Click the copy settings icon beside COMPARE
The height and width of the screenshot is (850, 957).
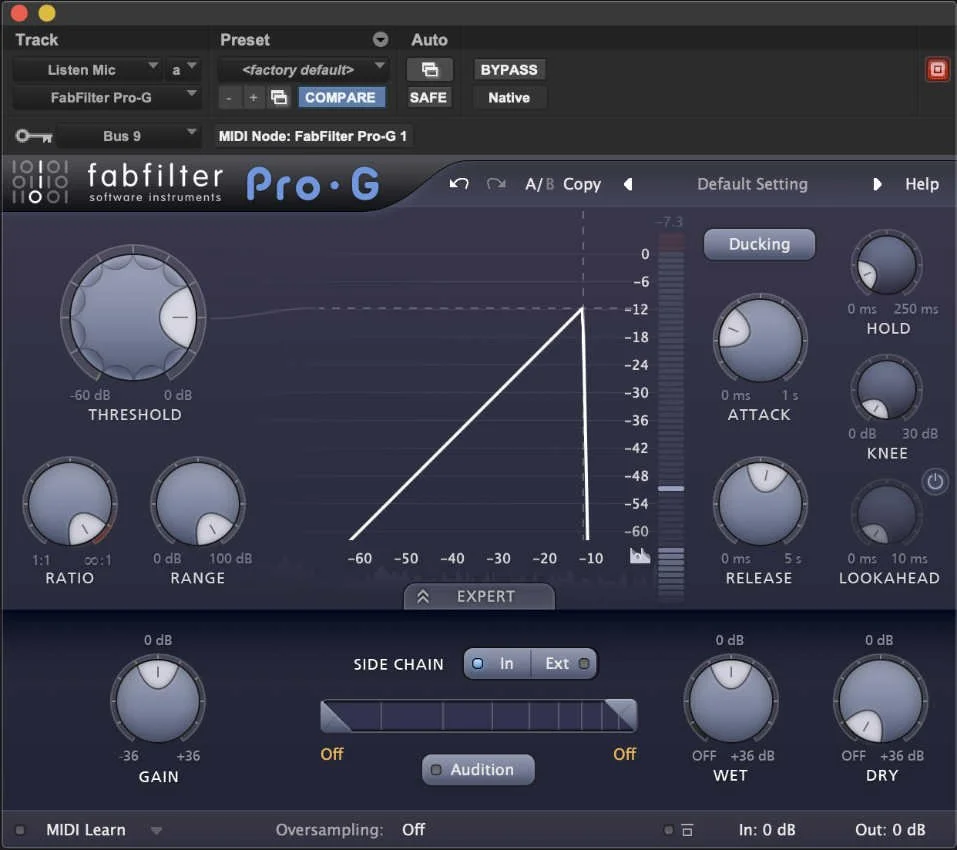tap(279, 98)
